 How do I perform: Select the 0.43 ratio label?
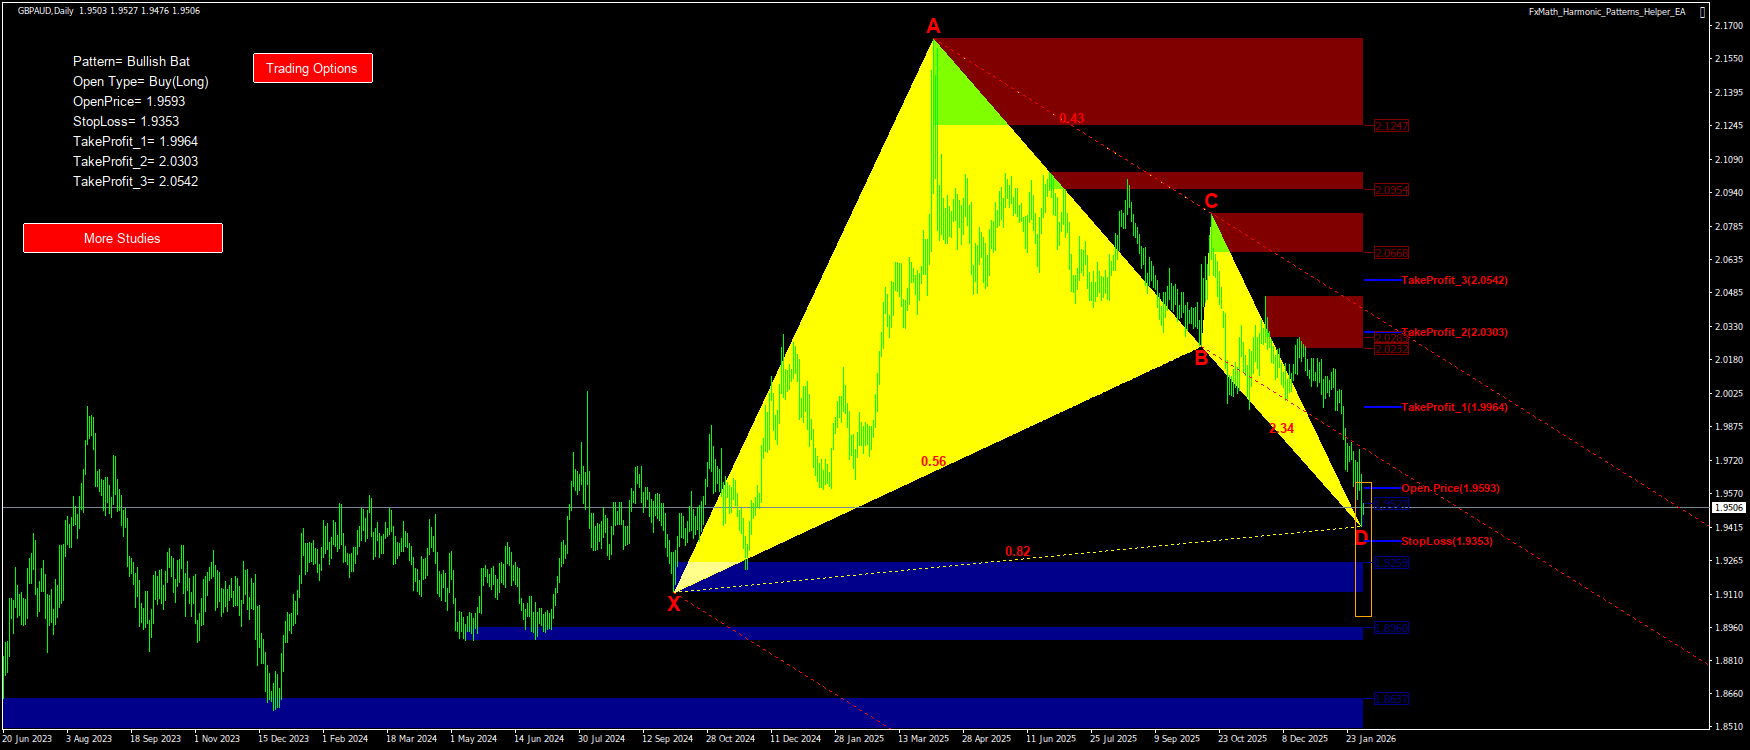pyautogui.click(x=1072, y=118)
